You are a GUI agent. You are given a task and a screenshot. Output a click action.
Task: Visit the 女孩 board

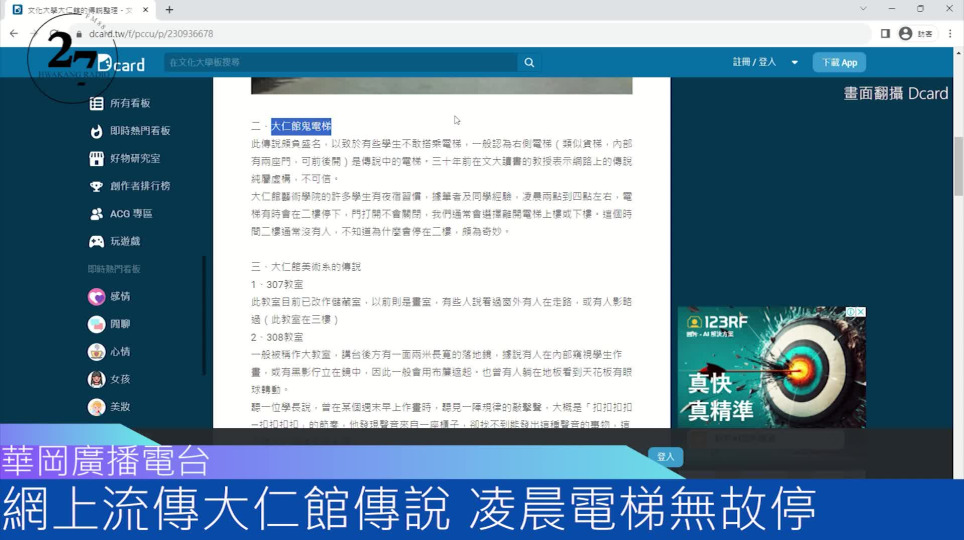click(x=119, y=379)
